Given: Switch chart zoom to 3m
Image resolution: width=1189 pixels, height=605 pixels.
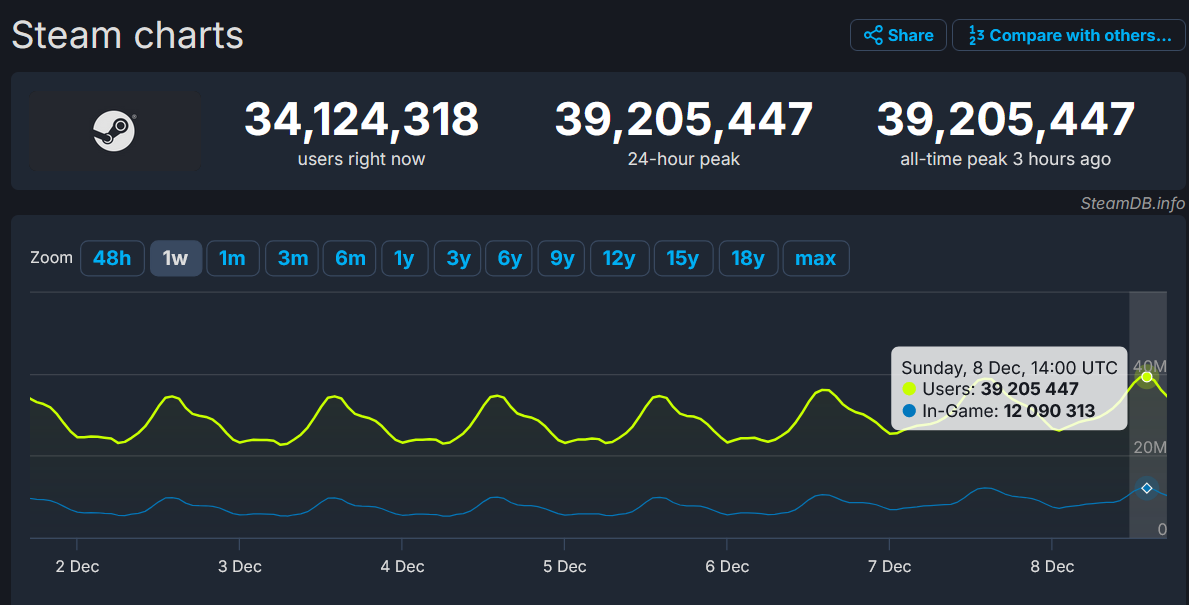Looking at the screenshot, I should coord(292,259).
